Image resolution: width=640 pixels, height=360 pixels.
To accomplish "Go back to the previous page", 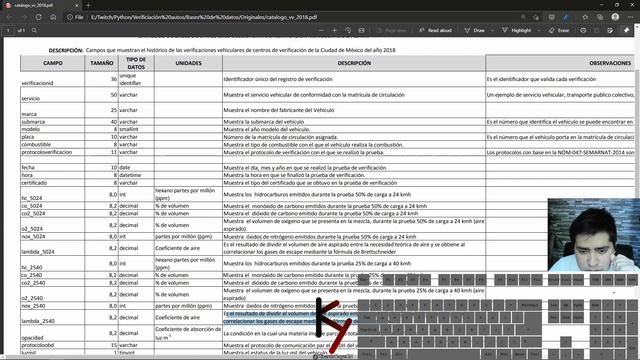I will (9, 17).
